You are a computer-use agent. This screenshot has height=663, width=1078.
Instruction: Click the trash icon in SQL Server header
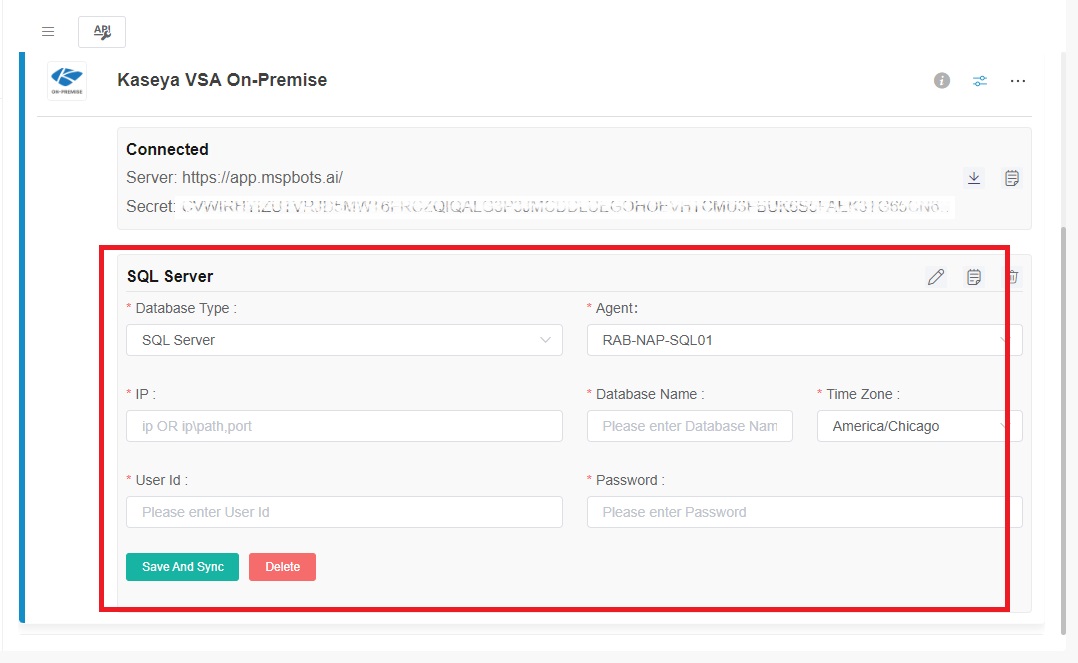[x=1013, y=276]
